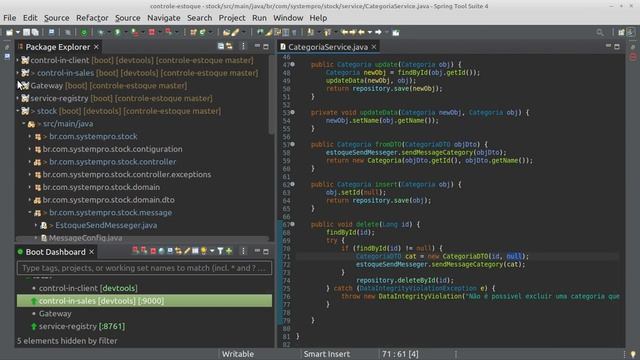
Task: Expand control-in-client project
Action: click(x=18, y=60)
